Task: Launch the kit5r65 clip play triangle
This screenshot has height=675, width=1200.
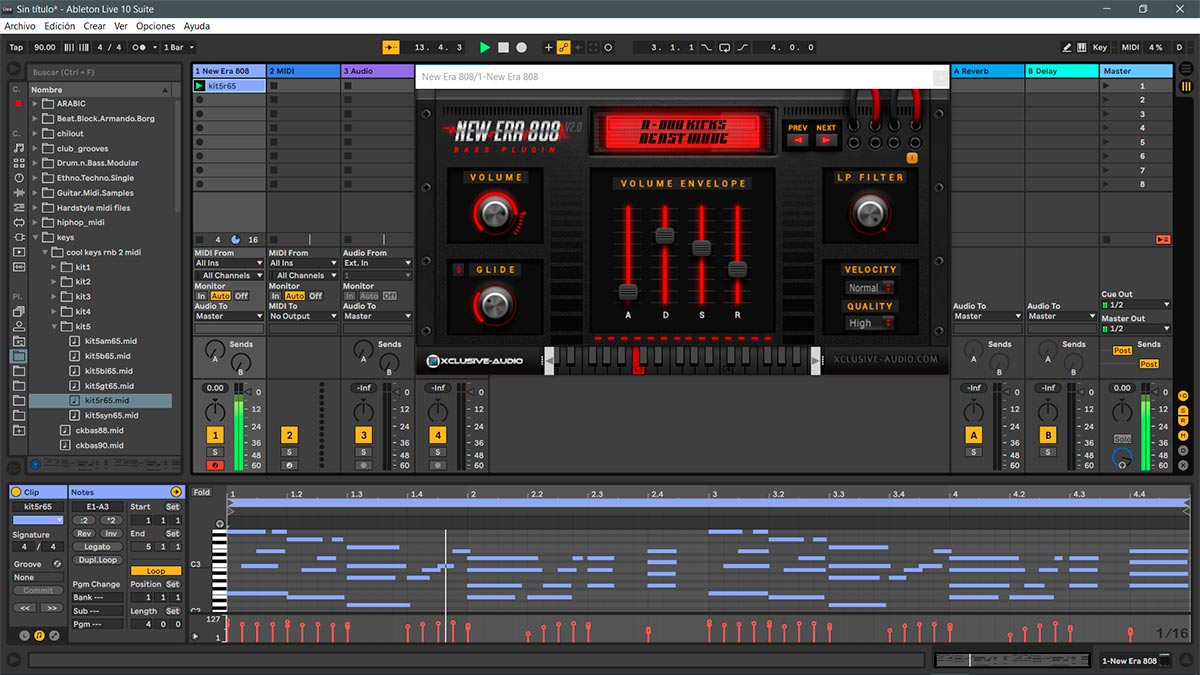Action: pos(199,86)
